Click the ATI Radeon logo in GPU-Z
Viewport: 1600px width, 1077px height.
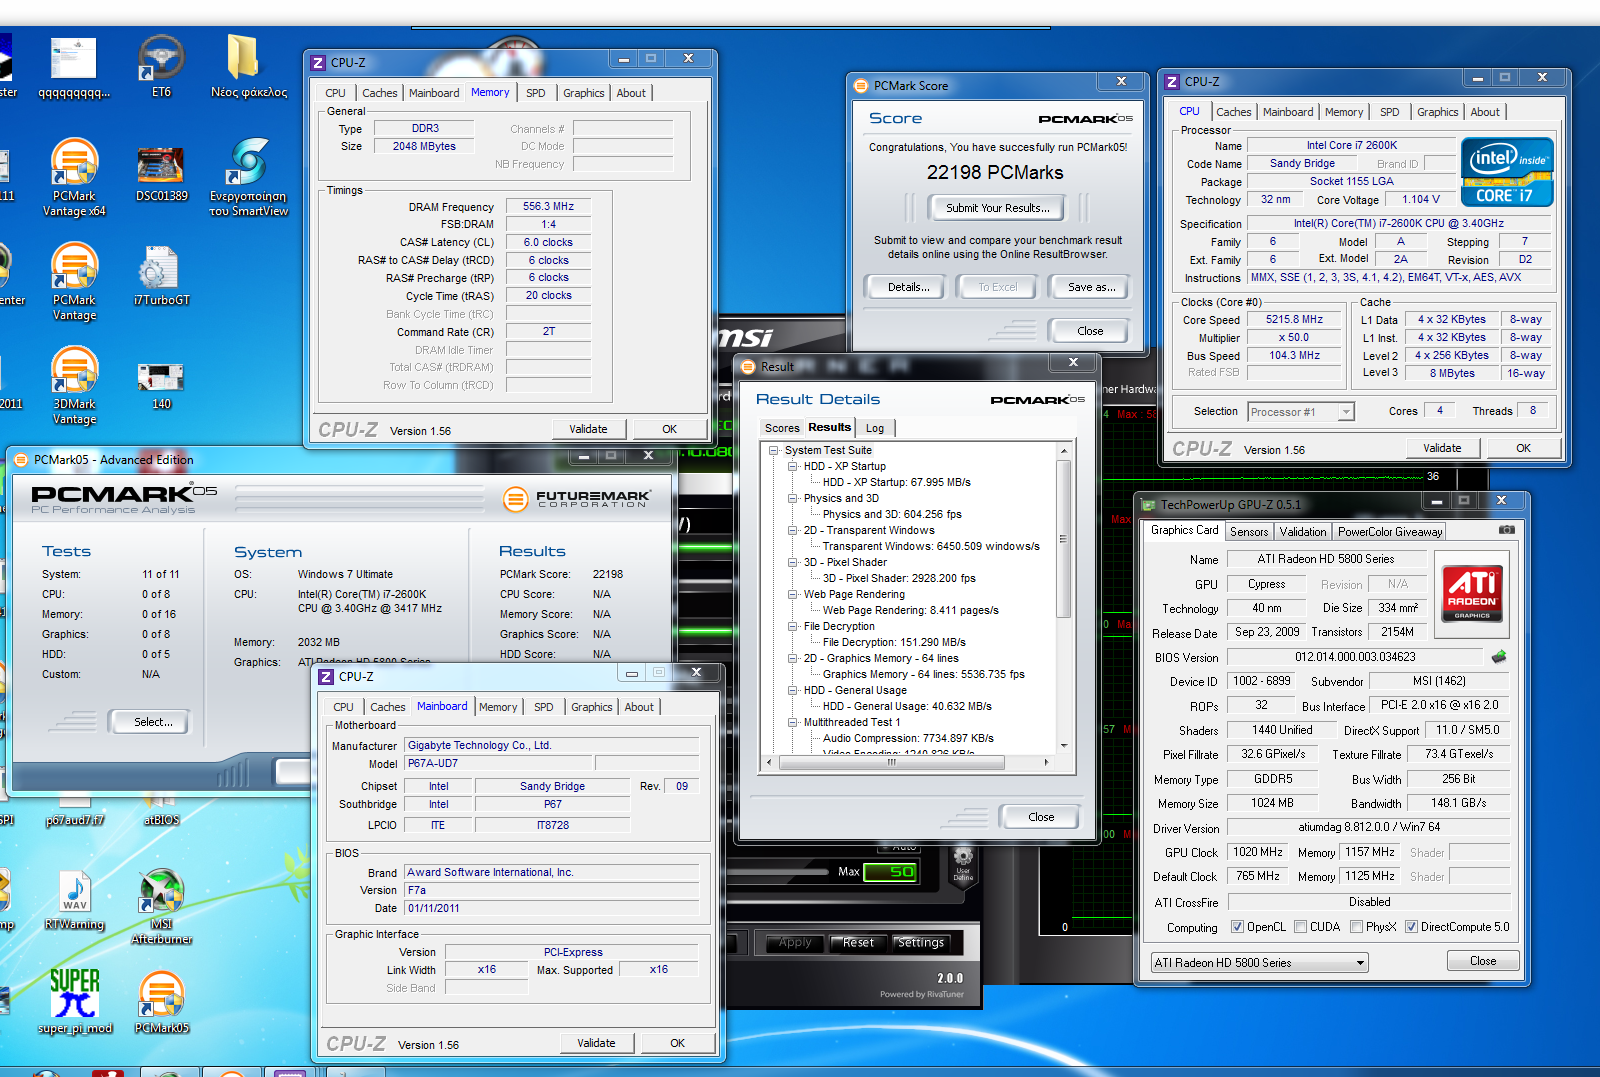1472,593
